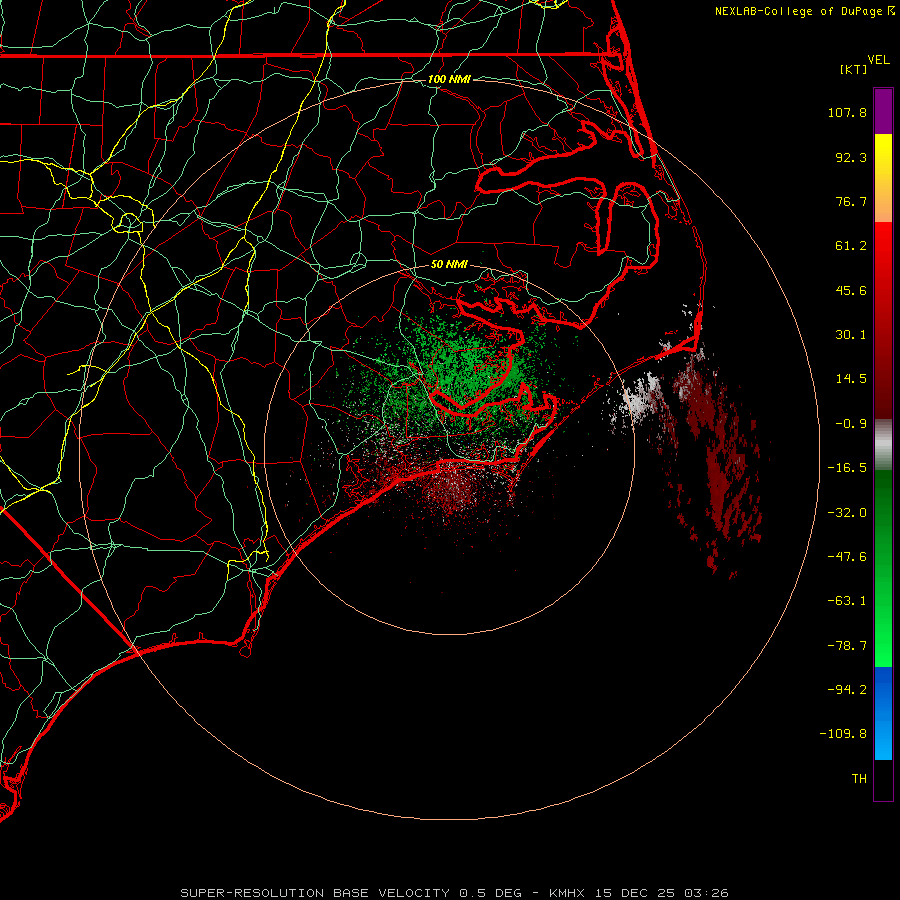Select the 61.2 velocity scale value
Screen dimensions: 900x900
pyautogui.click(x=851, y=246)
